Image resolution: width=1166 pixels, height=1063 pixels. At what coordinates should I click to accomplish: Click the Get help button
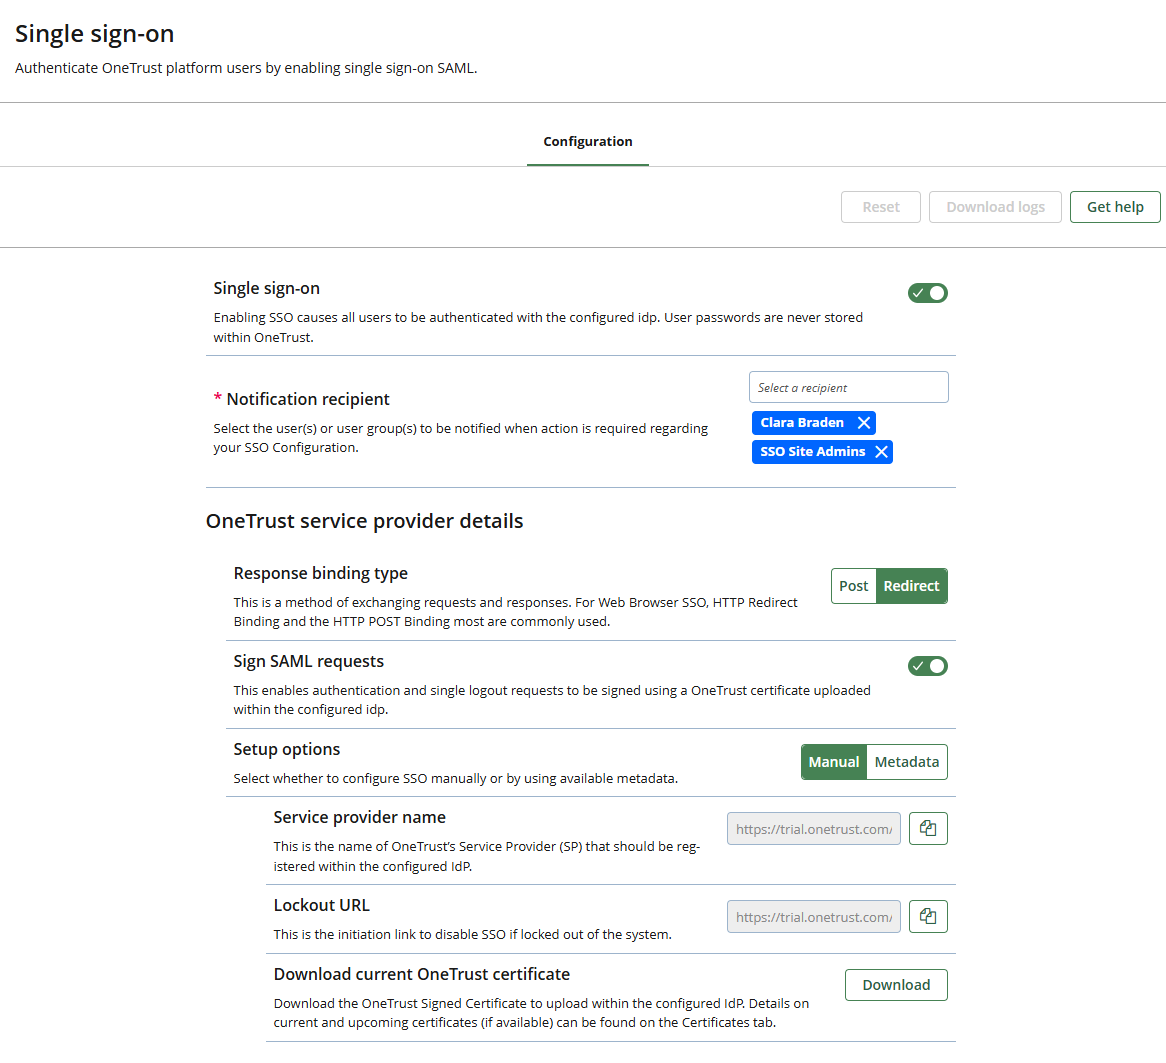[1115, 207]
